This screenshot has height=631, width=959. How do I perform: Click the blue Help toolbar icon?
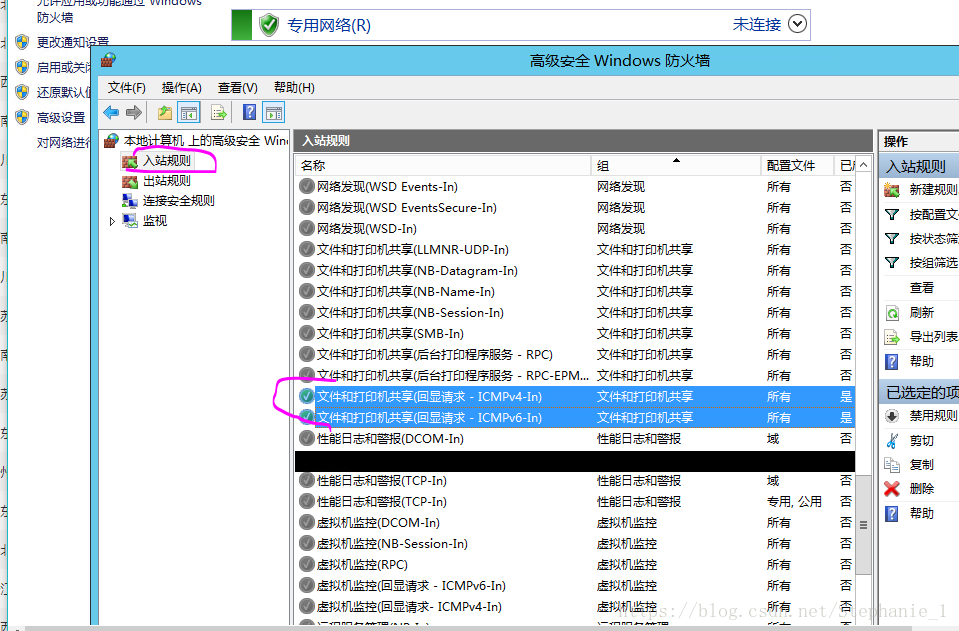pos(249,112)
